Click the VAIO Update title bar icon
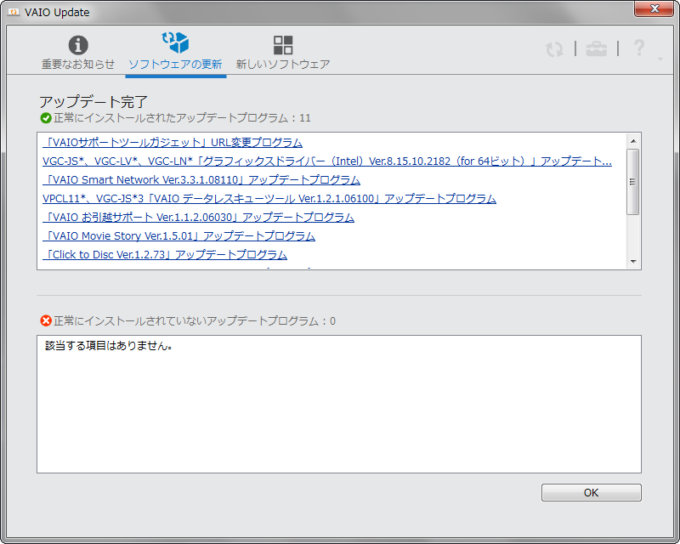 point(15,11)
